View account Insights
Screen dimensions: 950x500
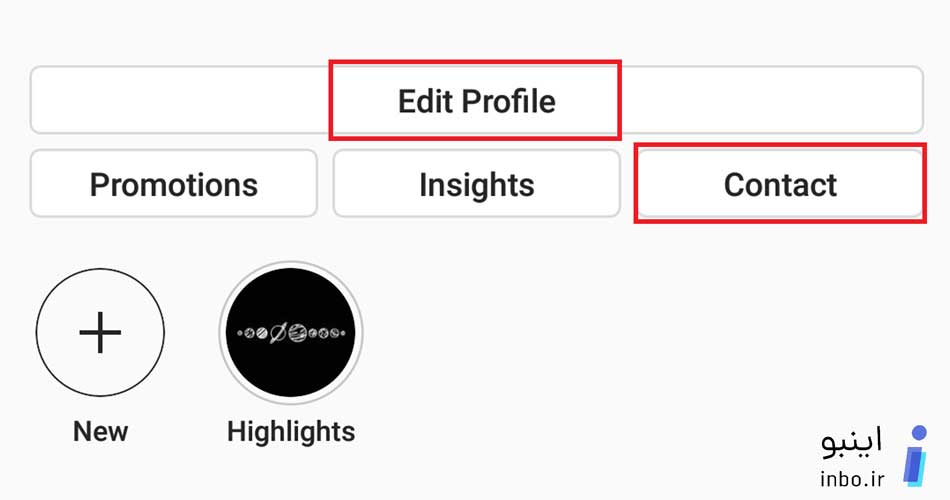pyautogui.click(x=476, y=184)
